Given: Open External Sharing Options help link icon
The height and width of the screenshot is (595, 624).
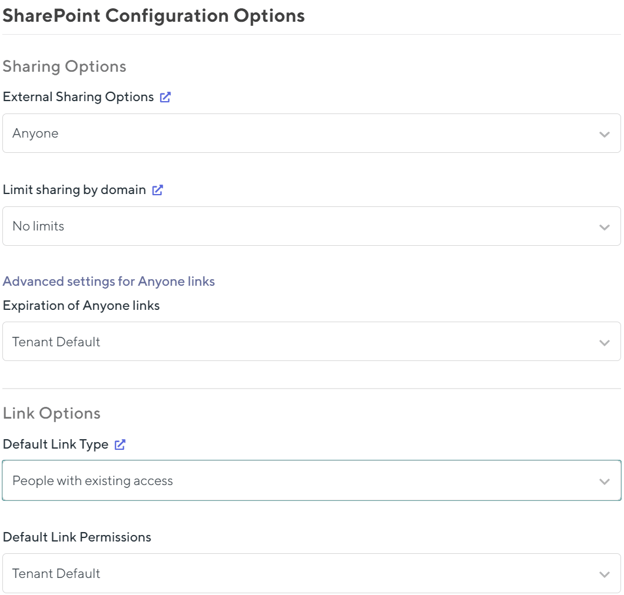Looking at the screenshot, I should click(x=165, y=97).
